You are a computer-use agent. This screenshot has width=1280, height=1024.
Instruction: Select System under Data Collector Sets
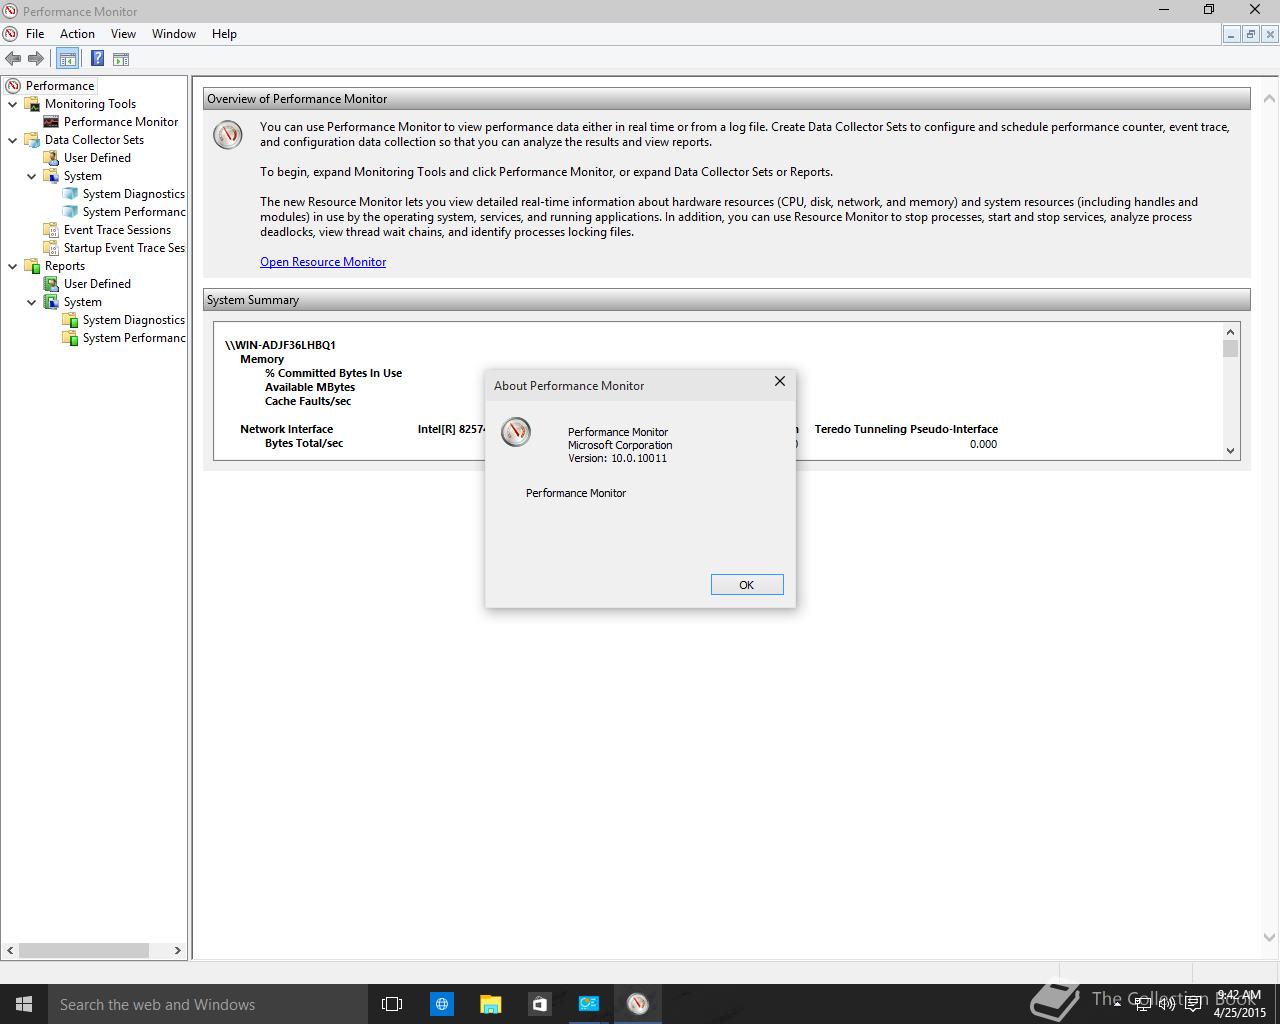tap(82, 176)
